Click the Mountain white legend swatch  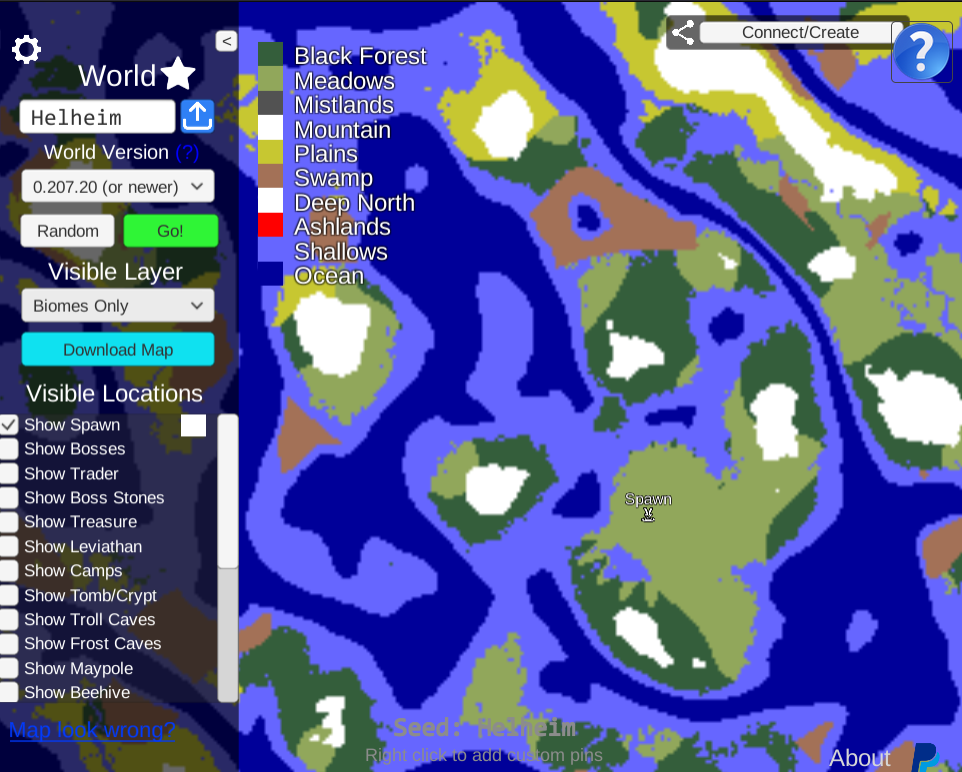pyautogui.click(x=270, y=128)
